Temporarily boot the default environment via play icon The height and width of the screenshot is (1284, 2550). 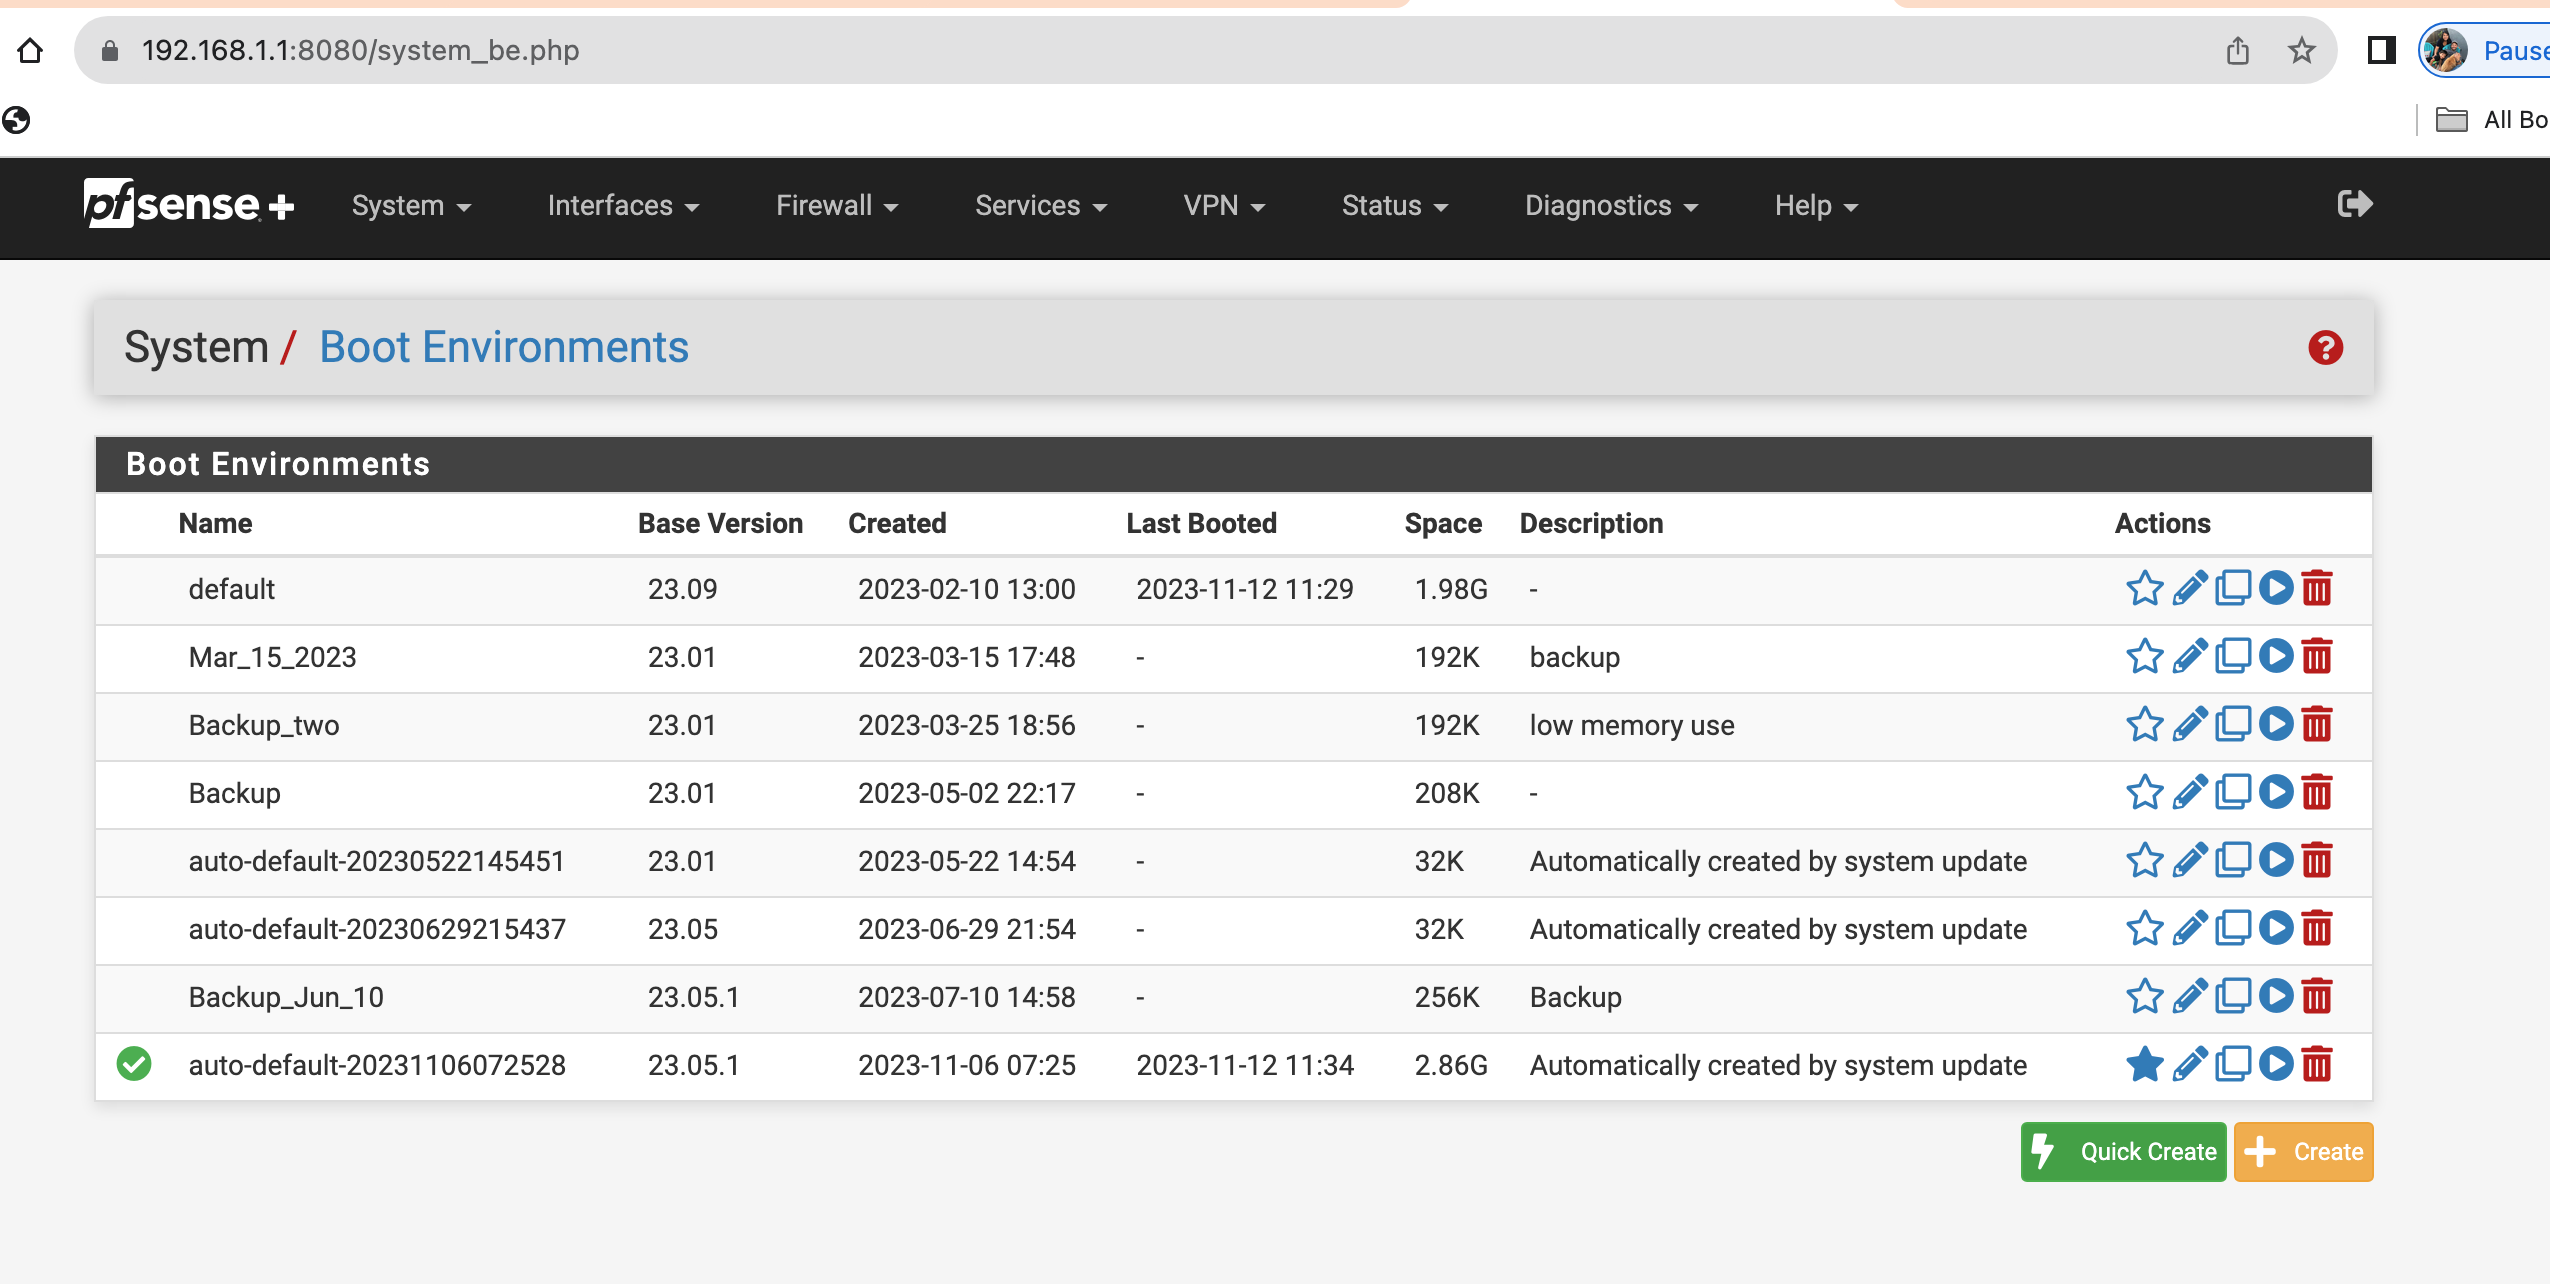(x=2275, y=588)
